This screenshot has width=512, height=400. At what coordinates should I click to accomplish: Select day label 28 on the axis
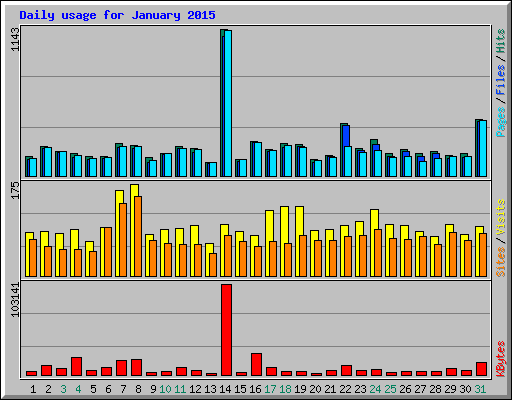pyautogui.click(x=435, y=389)
